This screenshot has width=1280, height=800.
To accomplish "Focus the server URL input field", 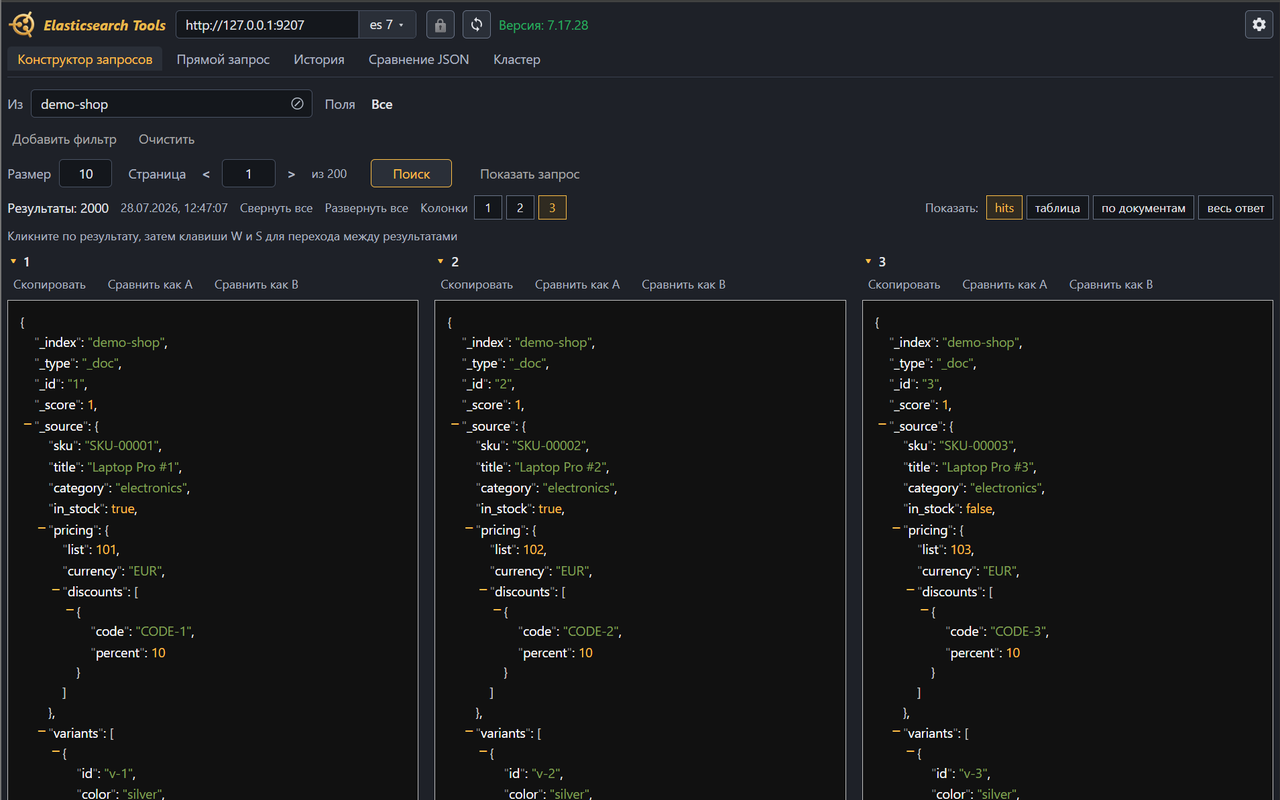I will click(x=267, y=25).
